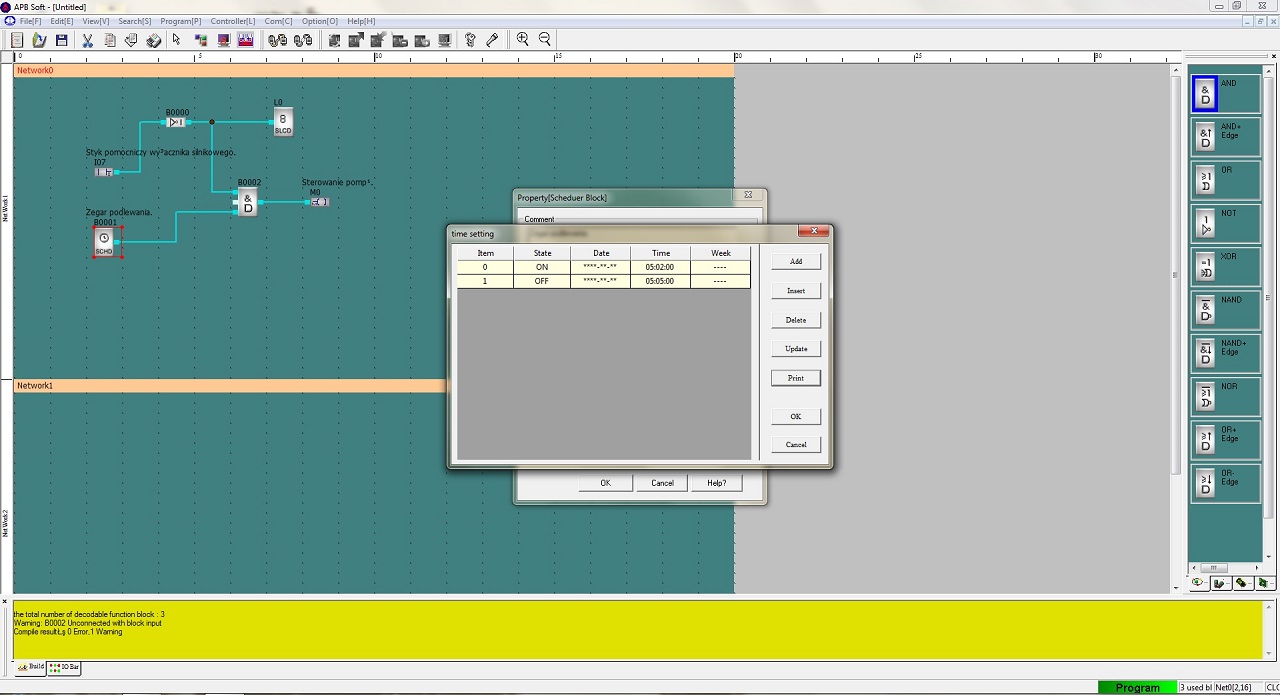
Task: Select schedule row with OFF state
Action: pyautogui.click(x=604, y=281)
